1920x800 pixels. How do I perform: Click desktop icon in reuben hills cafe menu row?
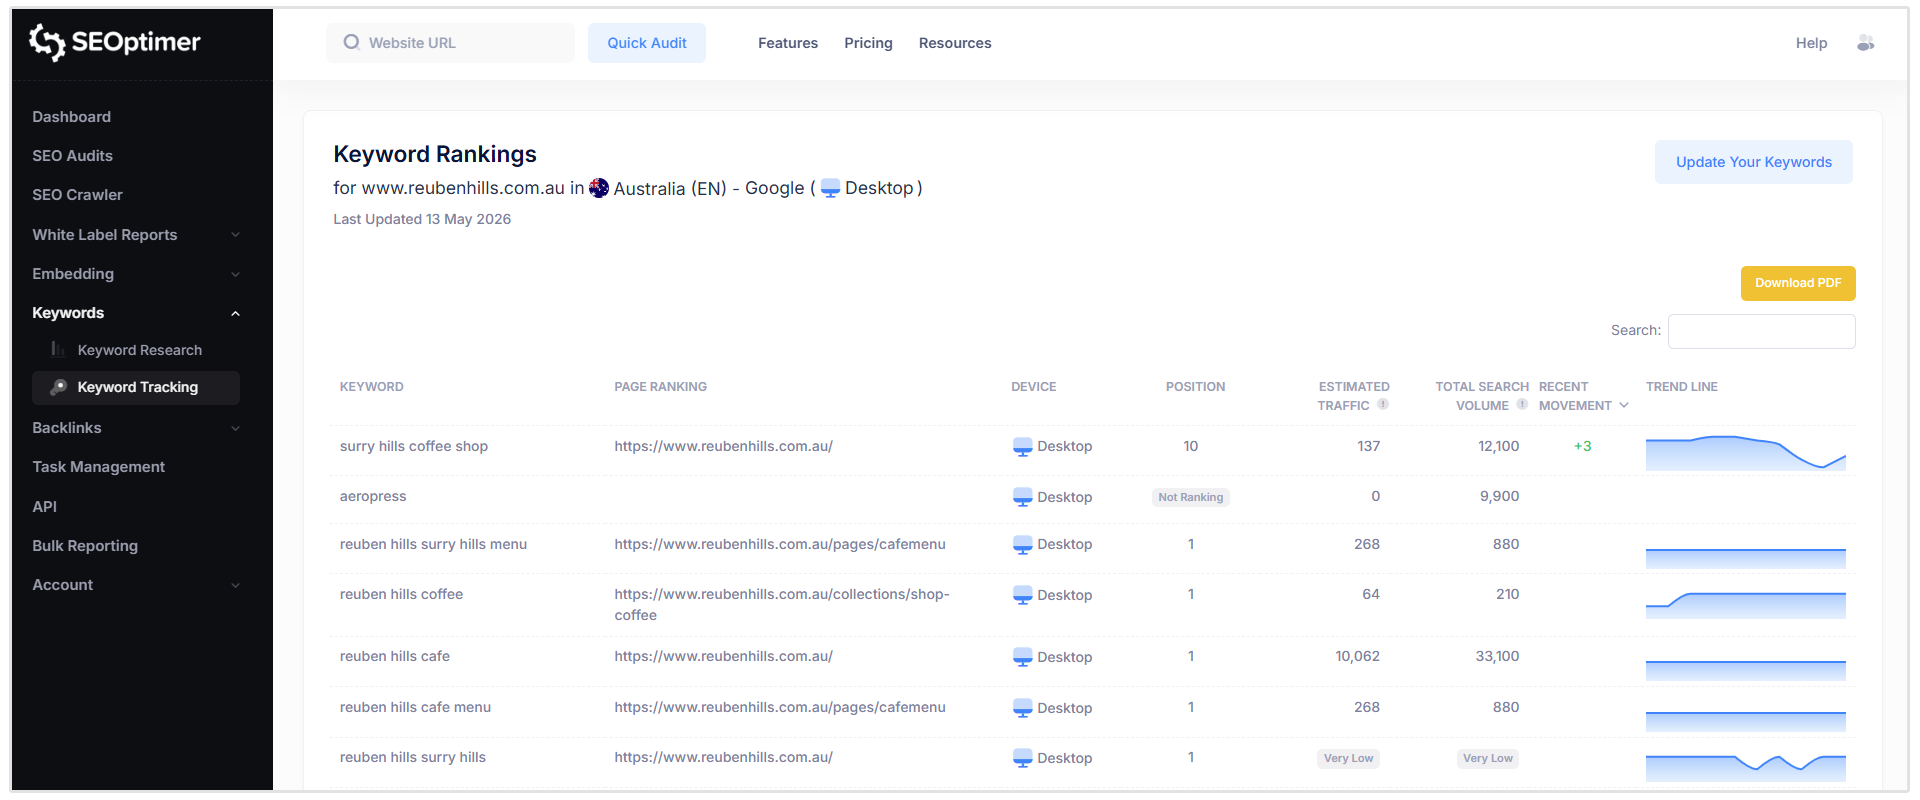1022,708
